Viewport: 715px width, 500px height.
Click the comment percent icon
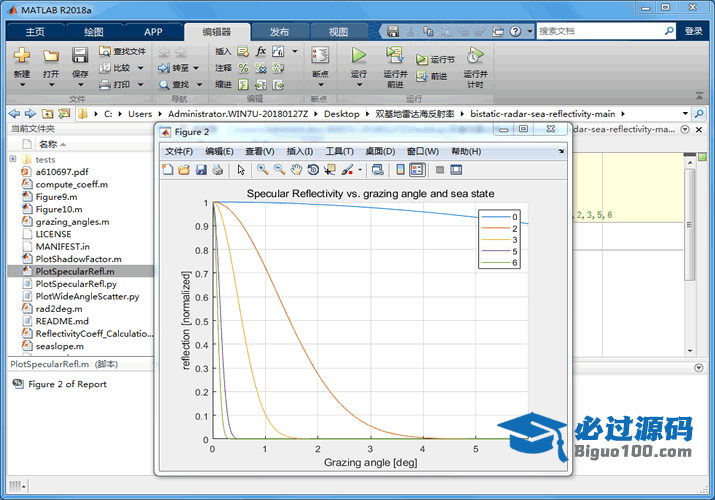click(x=244, y=68)
